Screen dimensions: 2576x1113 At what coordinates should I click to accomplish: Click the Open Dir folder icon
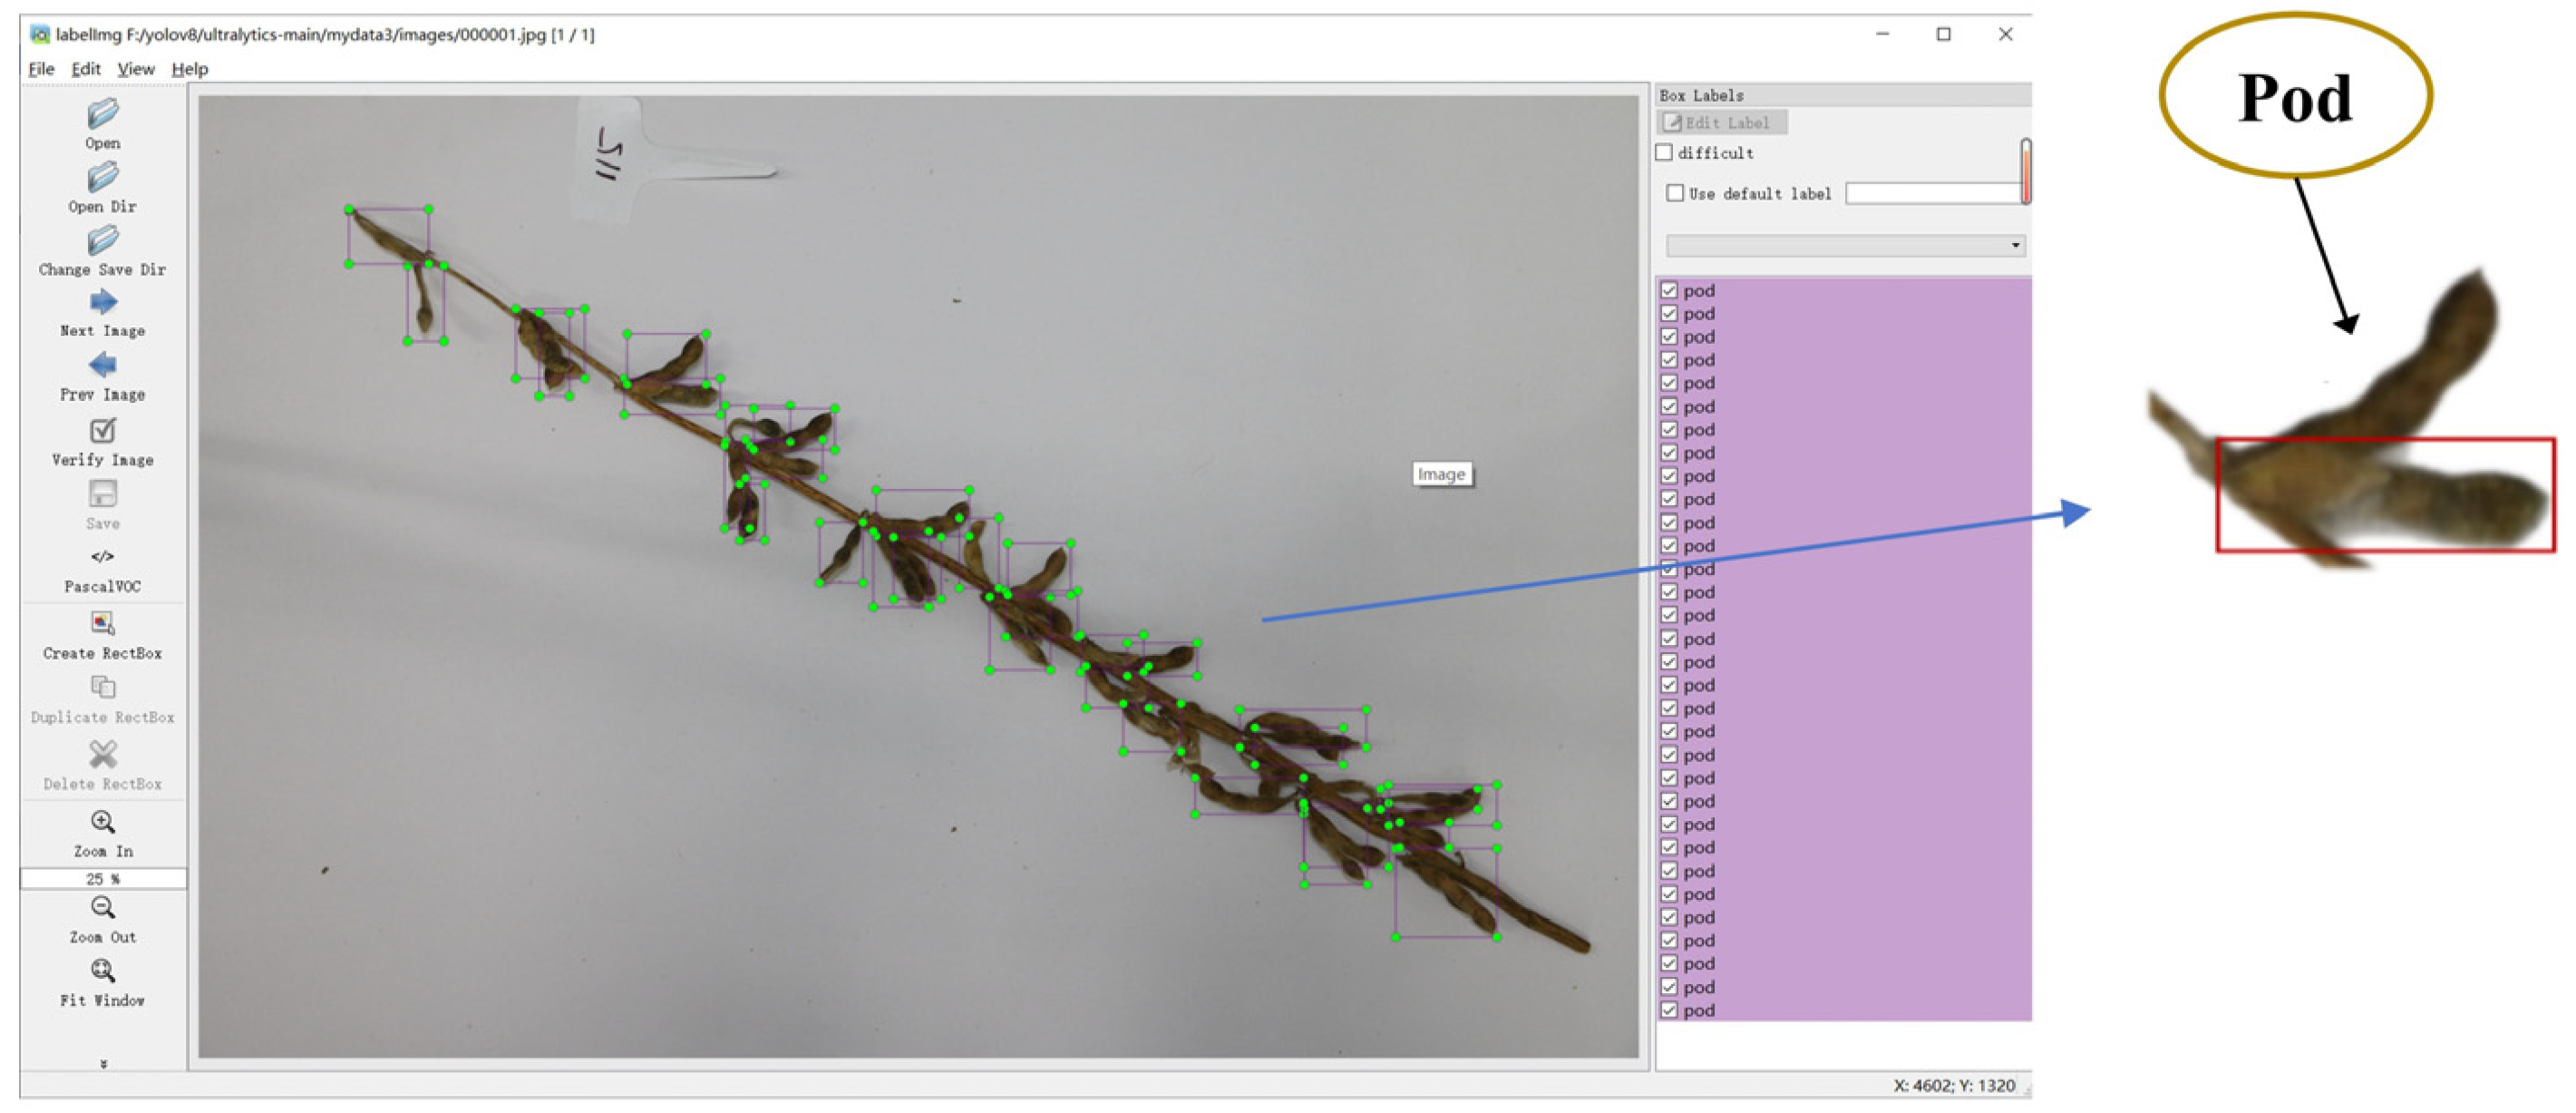(x=102, y=178)
